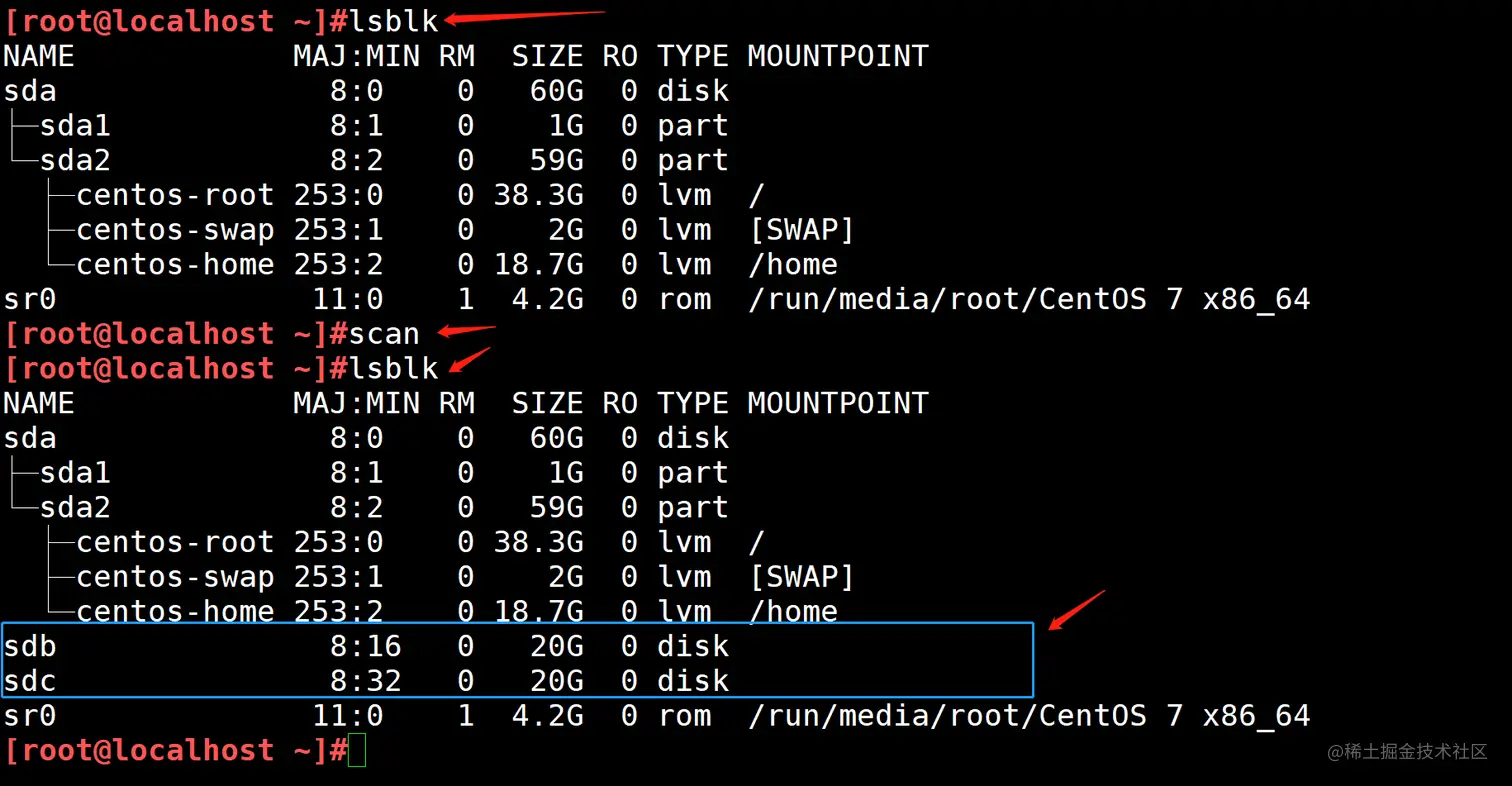This screenshot has width=1512, height=786.
Task: Click the 20G size in sdb row
Action: point(557,646)
